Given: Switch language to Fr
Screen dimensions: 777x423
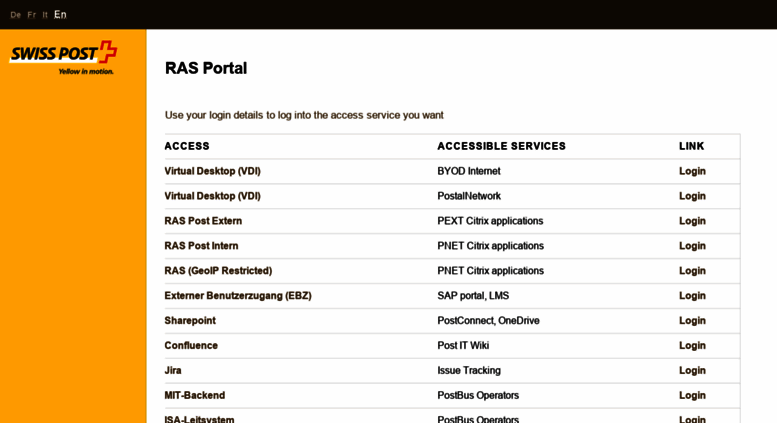Looking at the screenshot, I should tap(32, 15).
